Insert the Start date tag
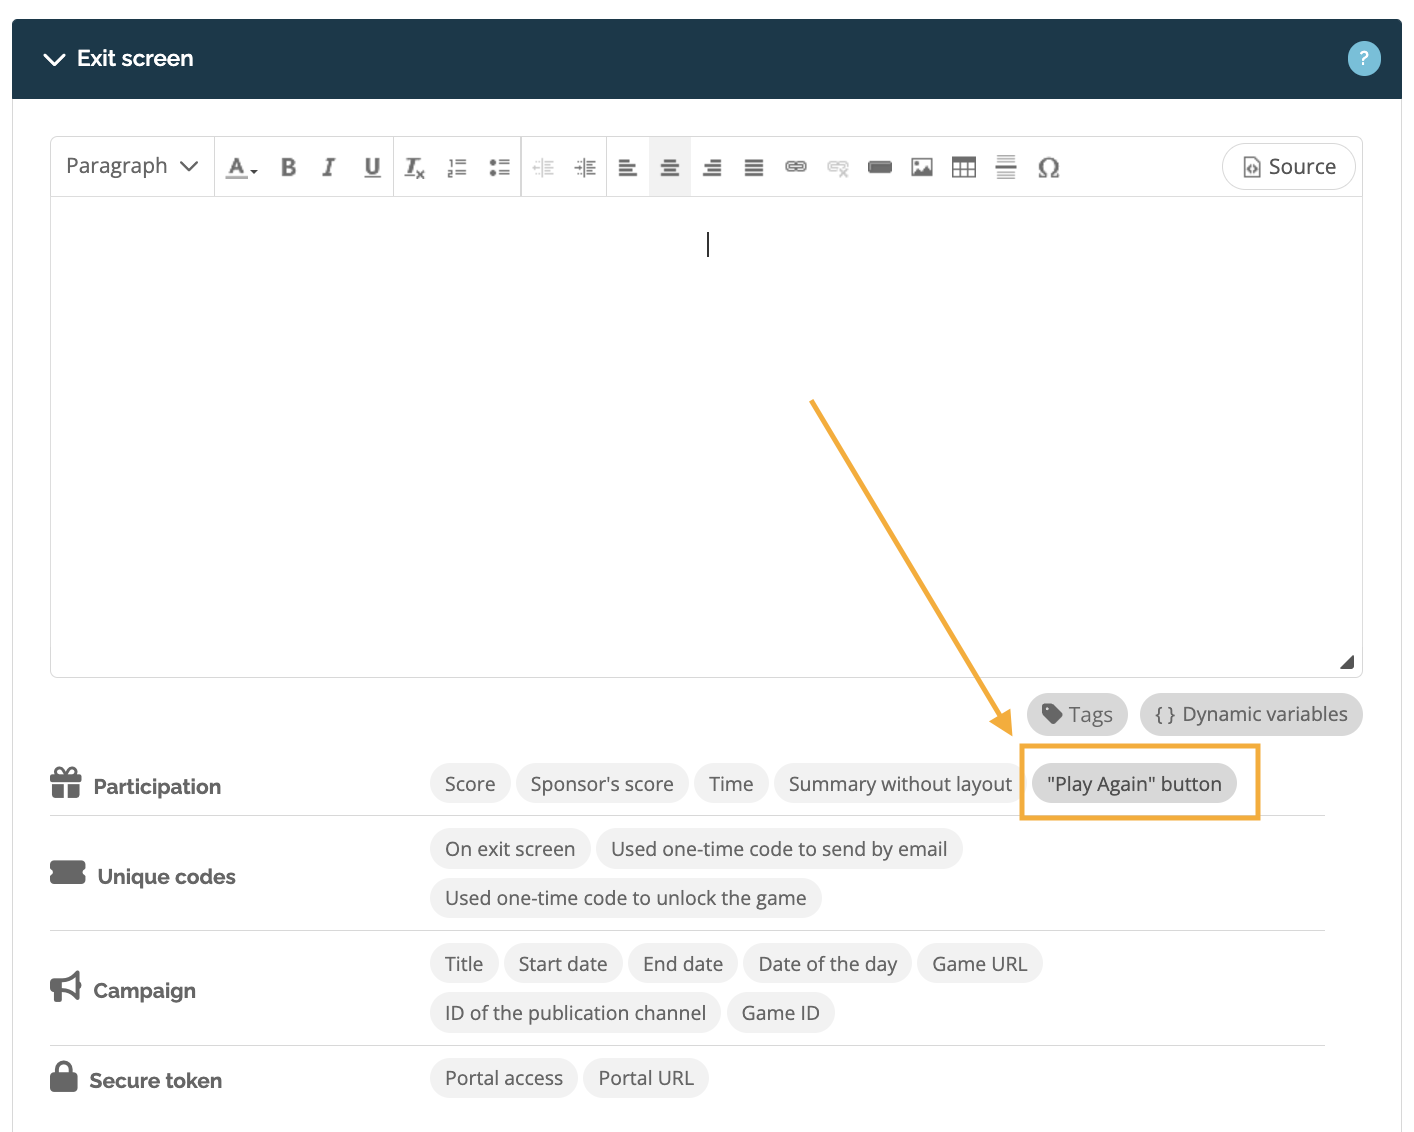The height and width of the screenshot is (1132, 1414). (x=563, y=963)
